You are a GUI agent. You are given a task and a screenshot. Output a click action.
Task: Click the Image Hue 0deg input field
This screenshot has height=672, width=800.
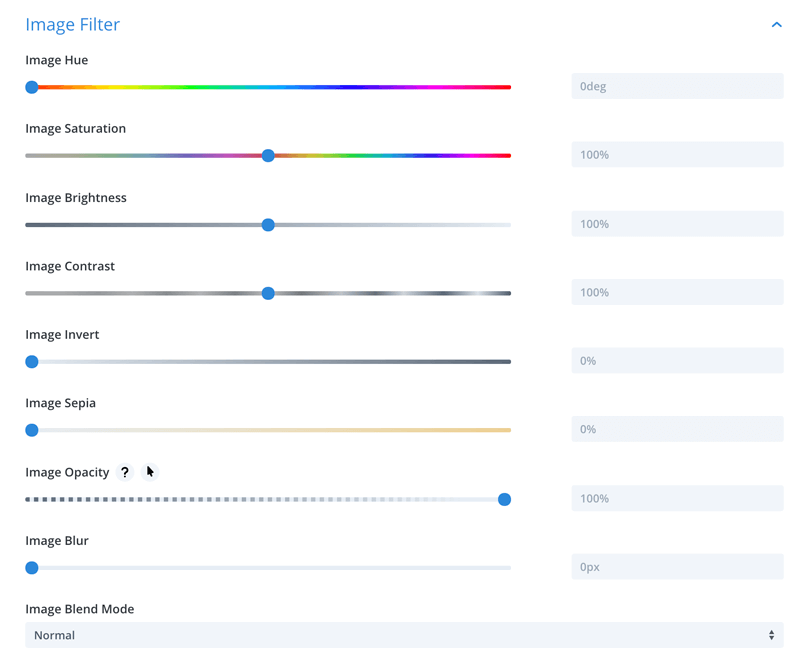click(x=677, y=86)
